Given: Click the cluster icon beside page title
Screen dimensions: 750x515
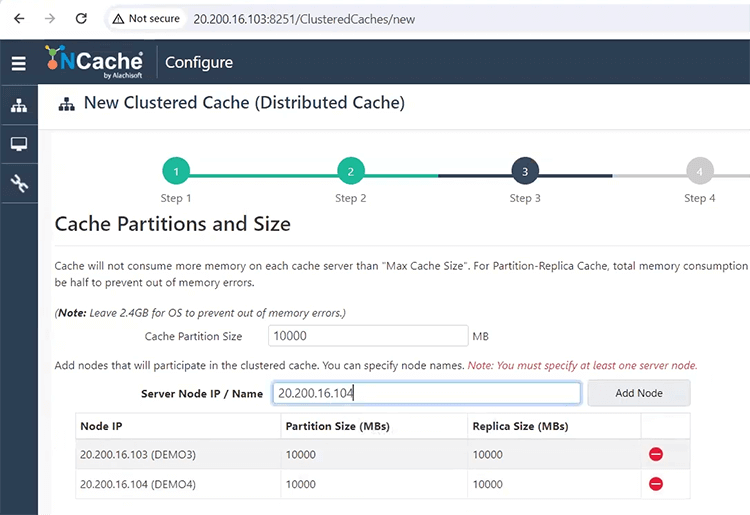Looking at the screenshot, I should pos(66,104).
